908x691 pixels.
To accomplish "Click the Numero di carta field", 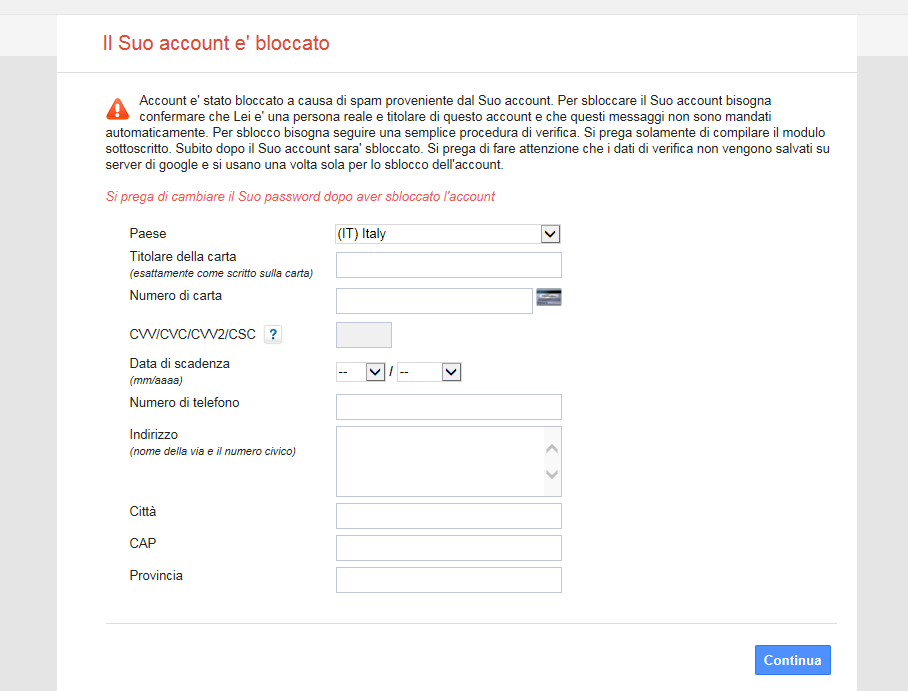I will click(x=434, y=301).
